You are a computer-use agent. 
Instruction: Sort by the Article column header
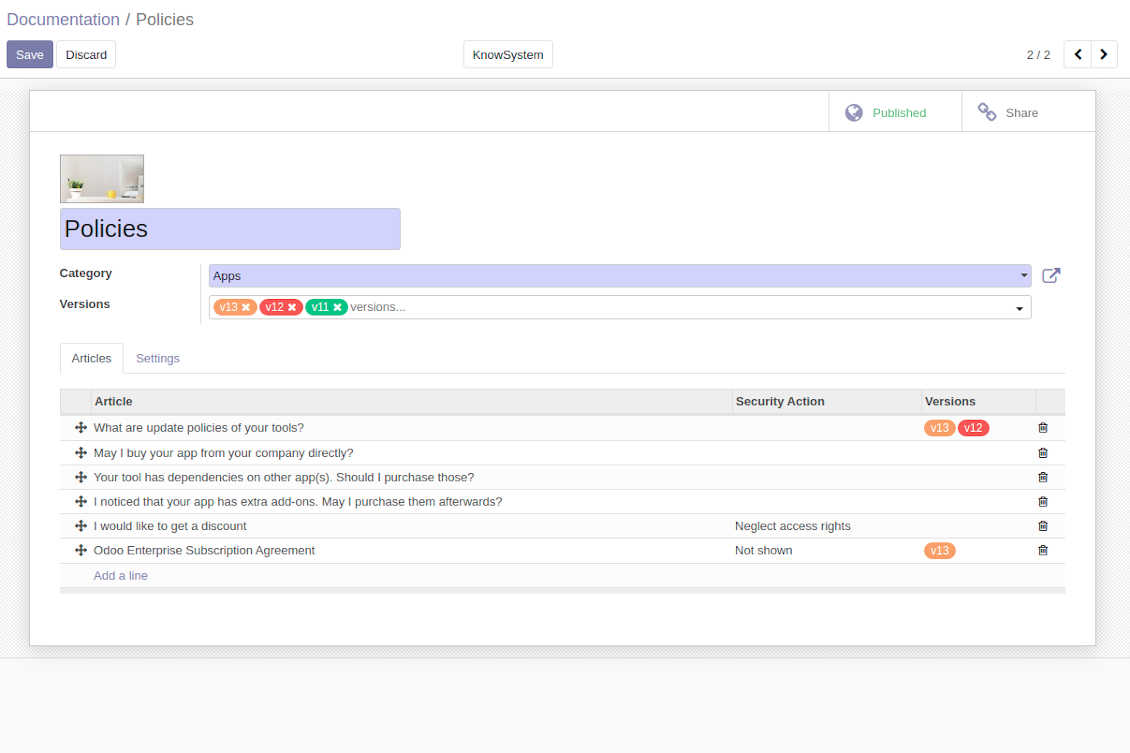pos(411,402)
